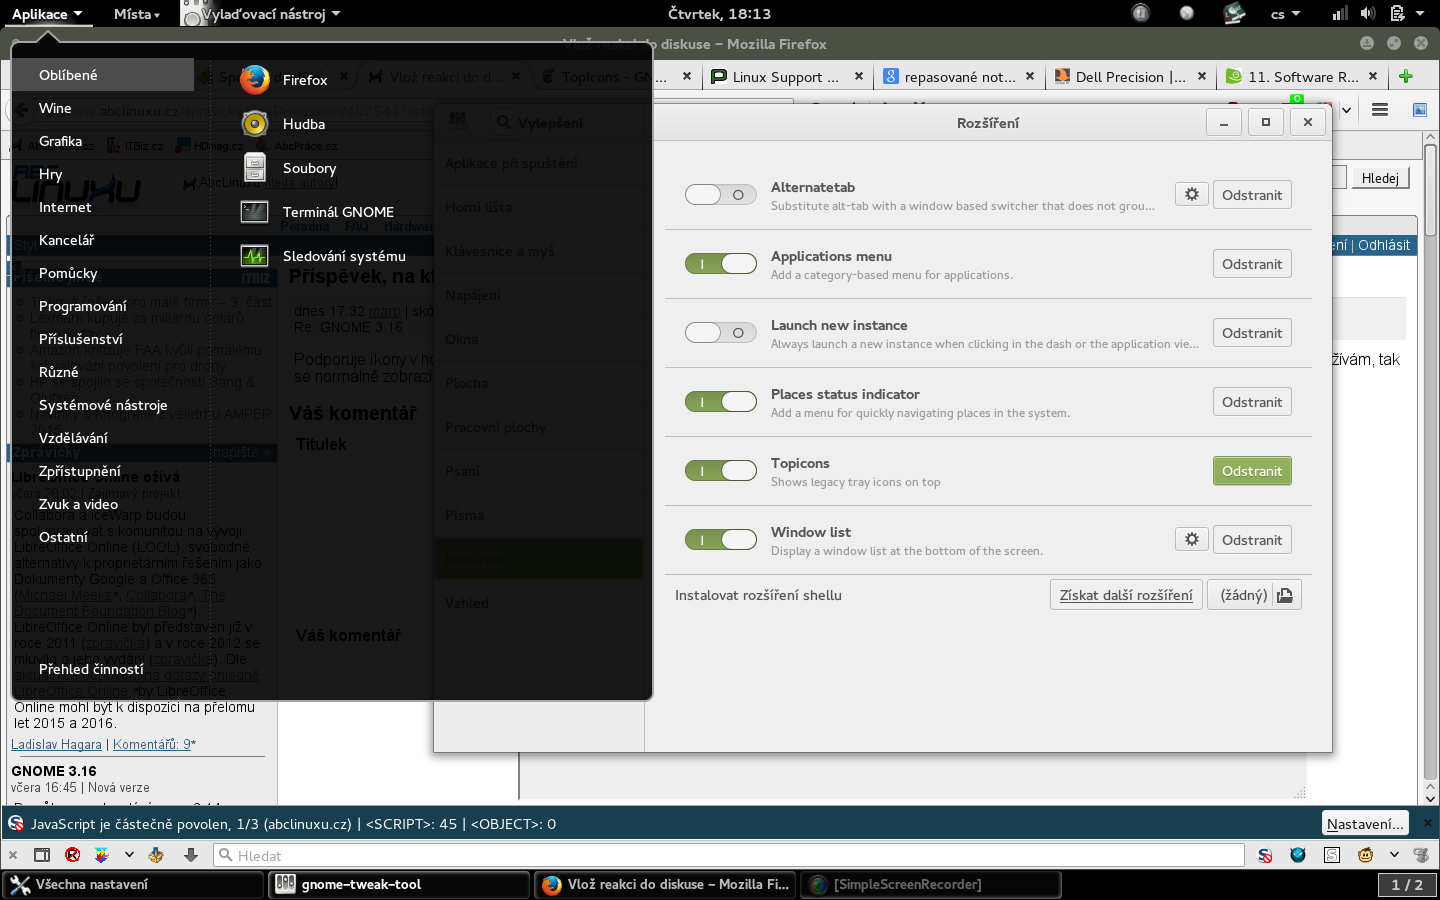Close the add-on bar with the X icon
The height and width of the screenshot is (900, 1440).
tap(13, 855)
